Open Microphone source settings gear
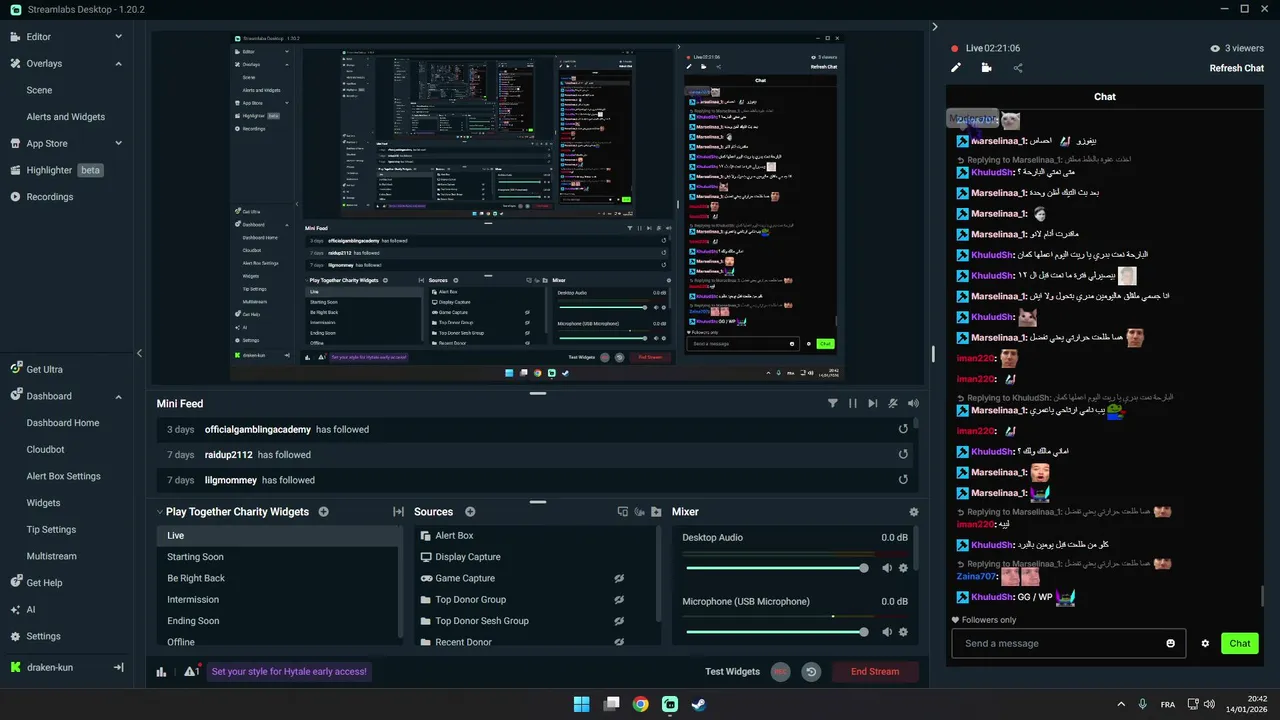The width and height of the screenshot is (1280, 720). (x=903, y=632)
